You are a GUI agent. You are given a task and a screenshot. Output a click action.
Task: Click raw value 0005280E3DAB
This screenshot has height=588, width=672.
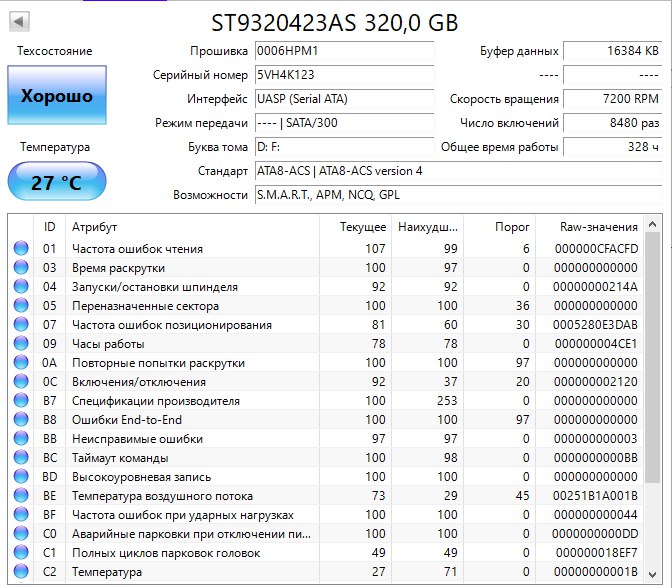click(x=595, y=324)
